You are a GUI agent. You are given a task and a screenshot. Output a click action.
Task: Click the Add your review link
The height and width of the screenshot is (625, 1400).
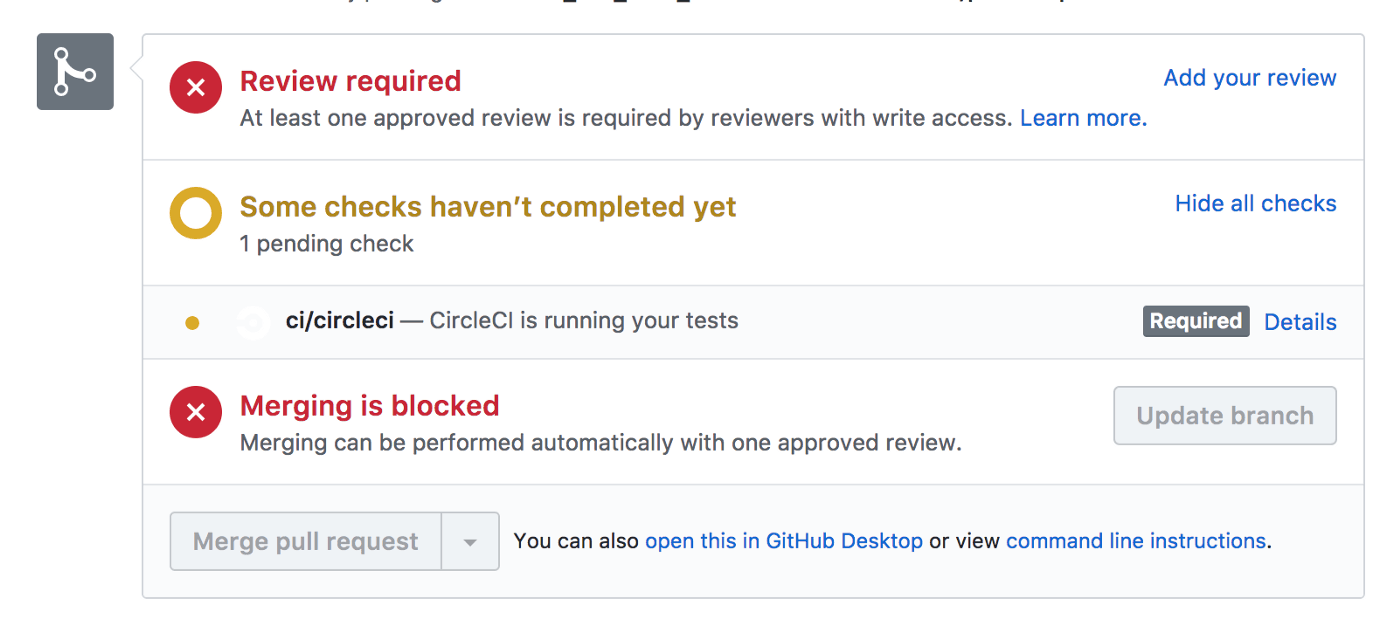[1250, 78]
